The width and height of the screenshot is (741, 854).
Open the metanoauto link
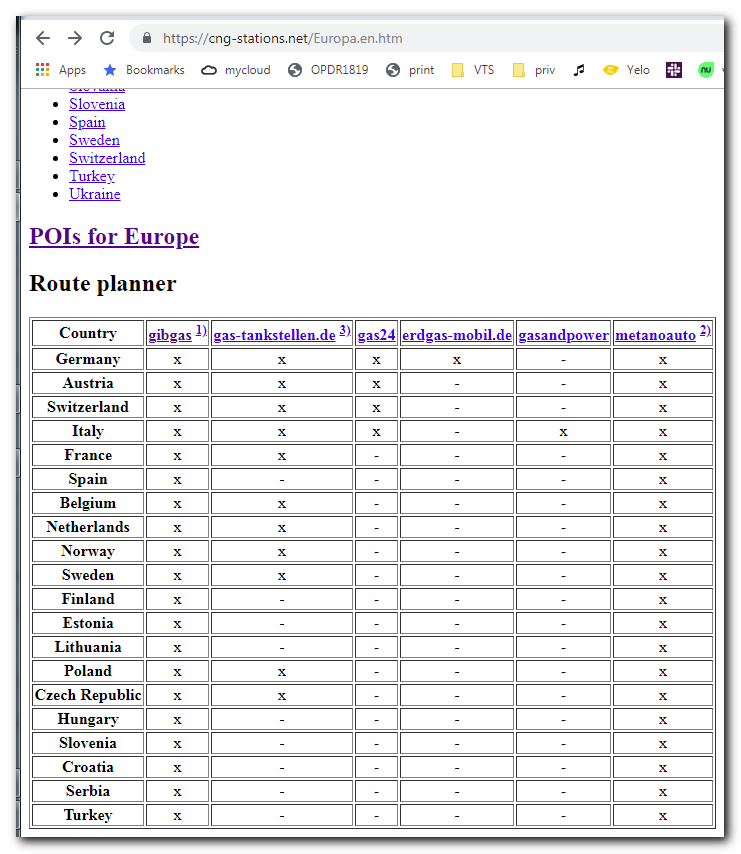[x=656, y=335]
